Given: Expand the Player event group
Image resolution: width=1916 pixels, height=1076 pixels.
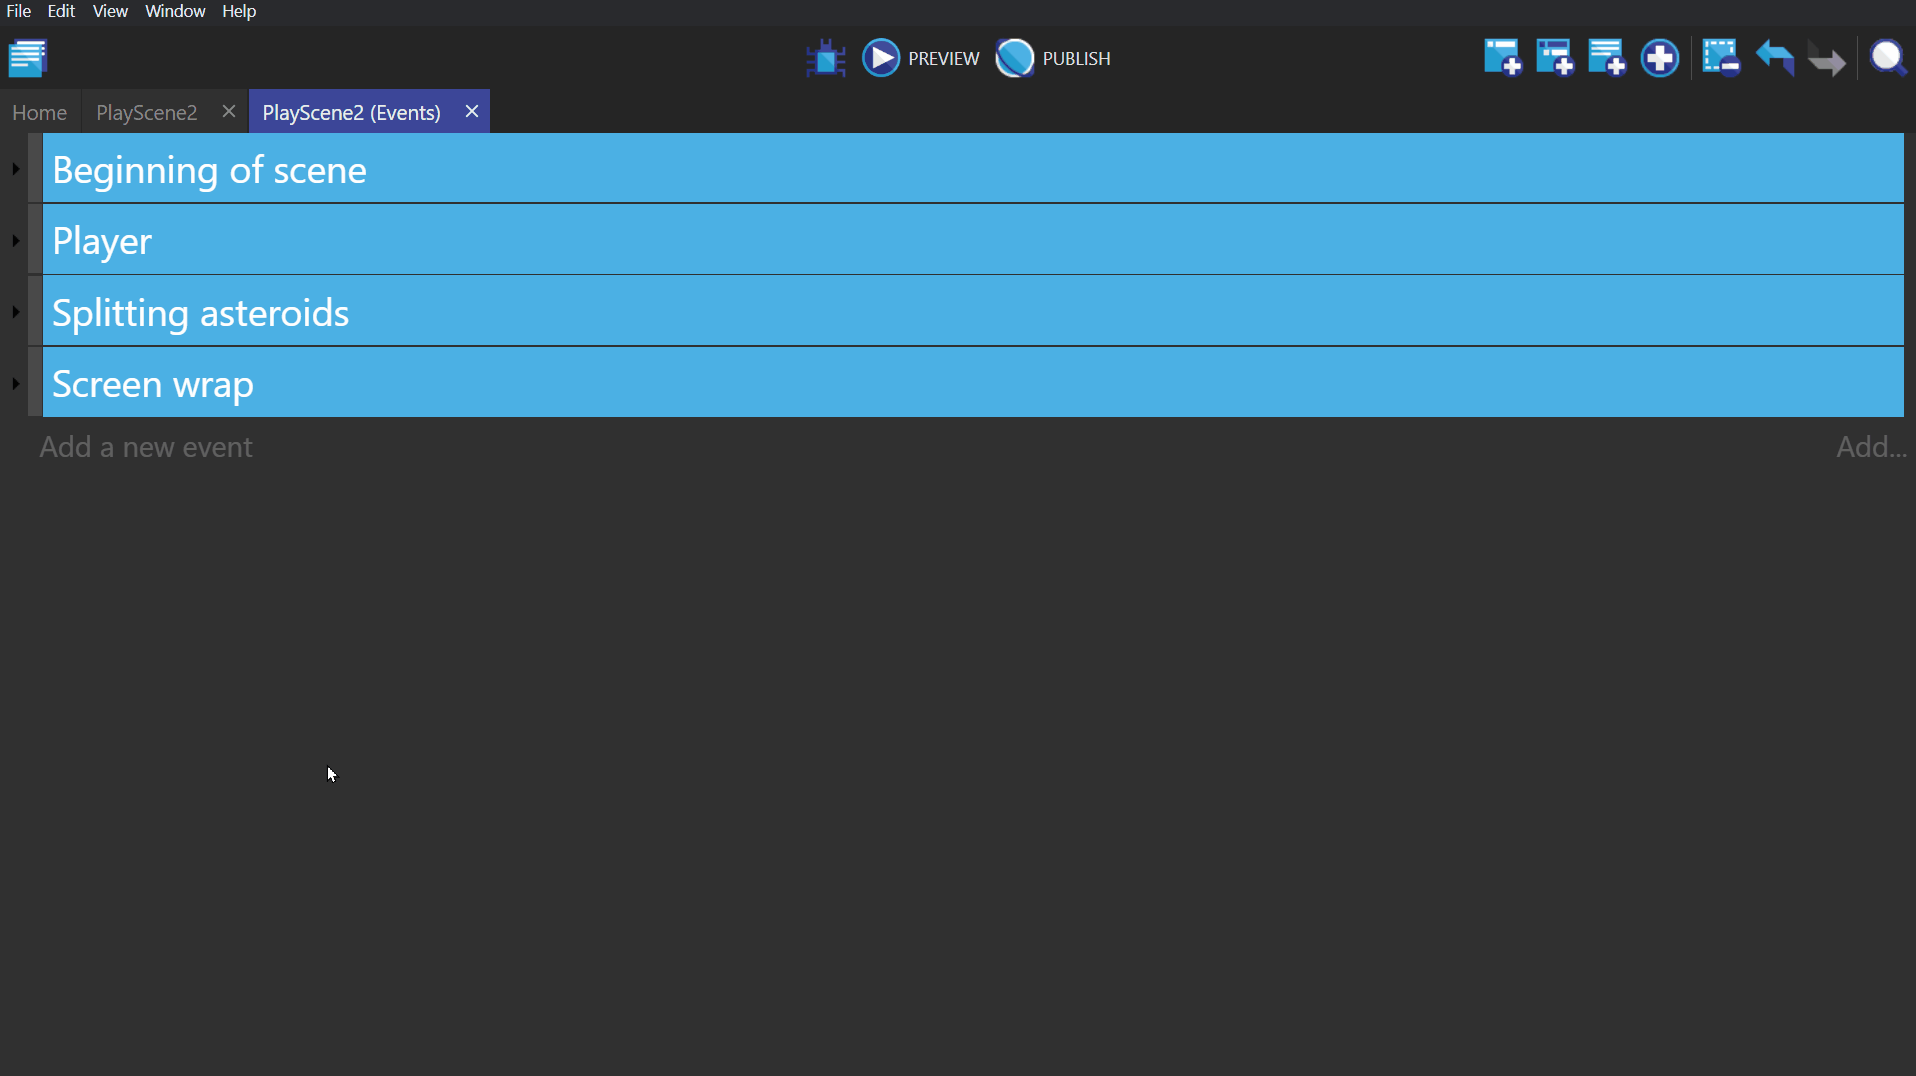Looking at the screenshot, I should click(x=16, y=240).
